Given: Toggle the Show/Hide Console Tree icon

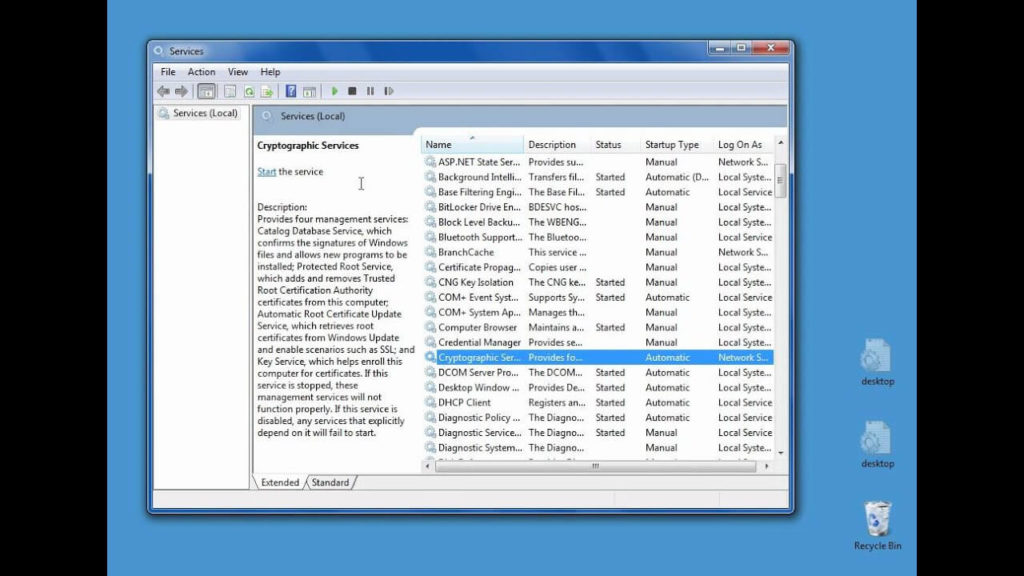Looking at the screenshot, I should pyautogui.click(x=206, y=91).
